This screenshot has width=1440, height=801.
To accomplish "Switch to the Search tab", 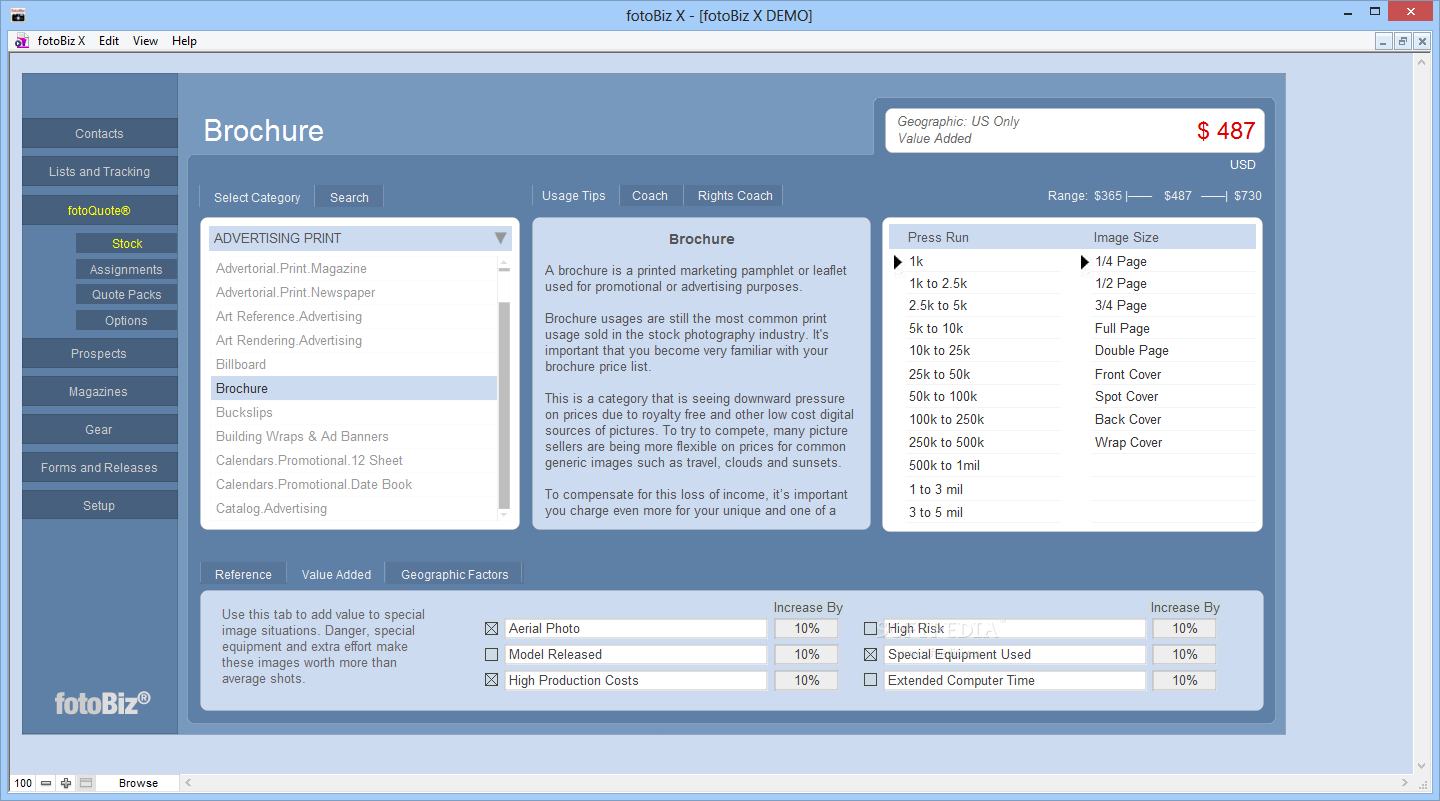I will (x=349, y=197).
